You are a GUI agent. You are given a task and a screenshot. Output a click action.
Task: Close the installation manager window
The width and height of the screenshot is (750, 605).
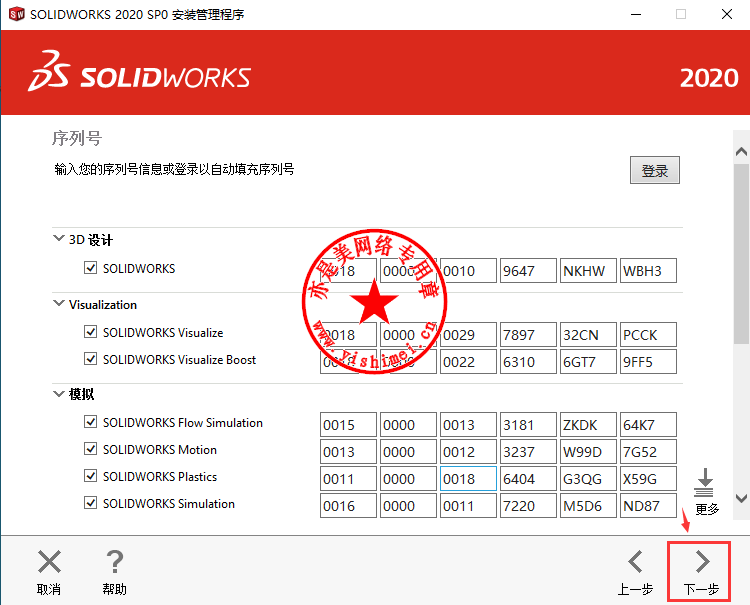click(x=727, y=14)
